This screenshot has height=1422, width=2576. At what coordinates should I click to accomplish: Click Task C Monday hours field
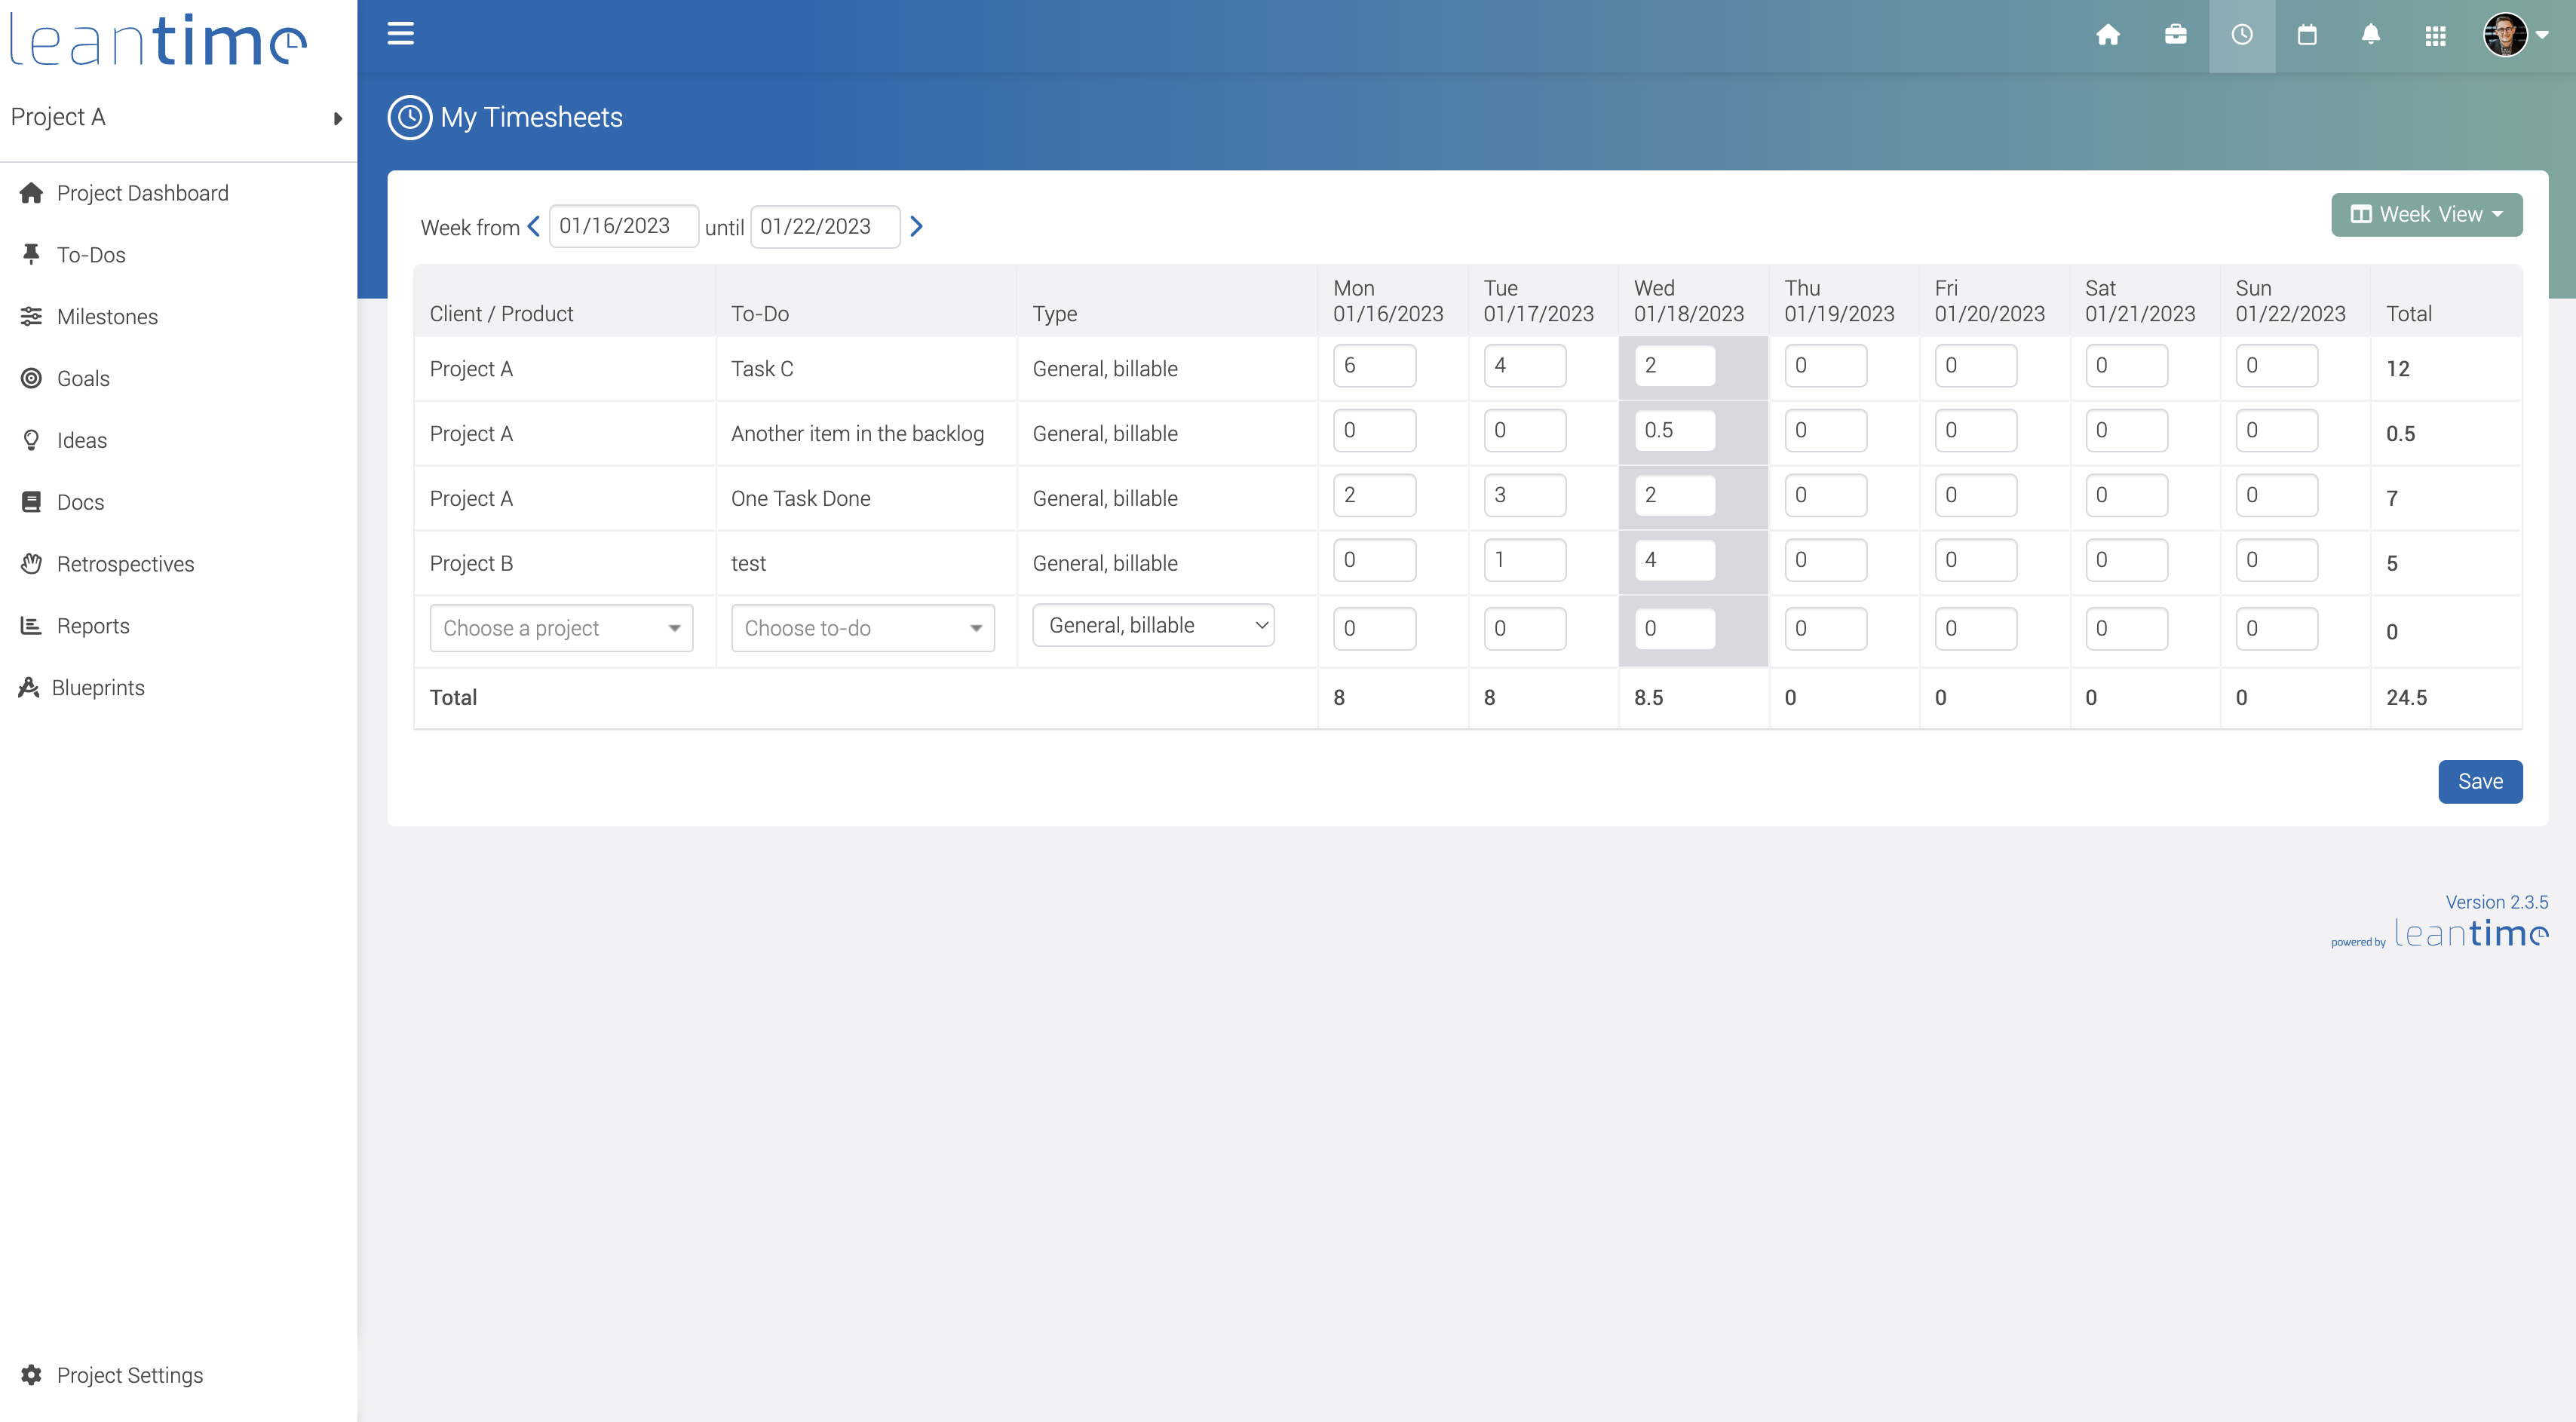tap(1373, 365)
